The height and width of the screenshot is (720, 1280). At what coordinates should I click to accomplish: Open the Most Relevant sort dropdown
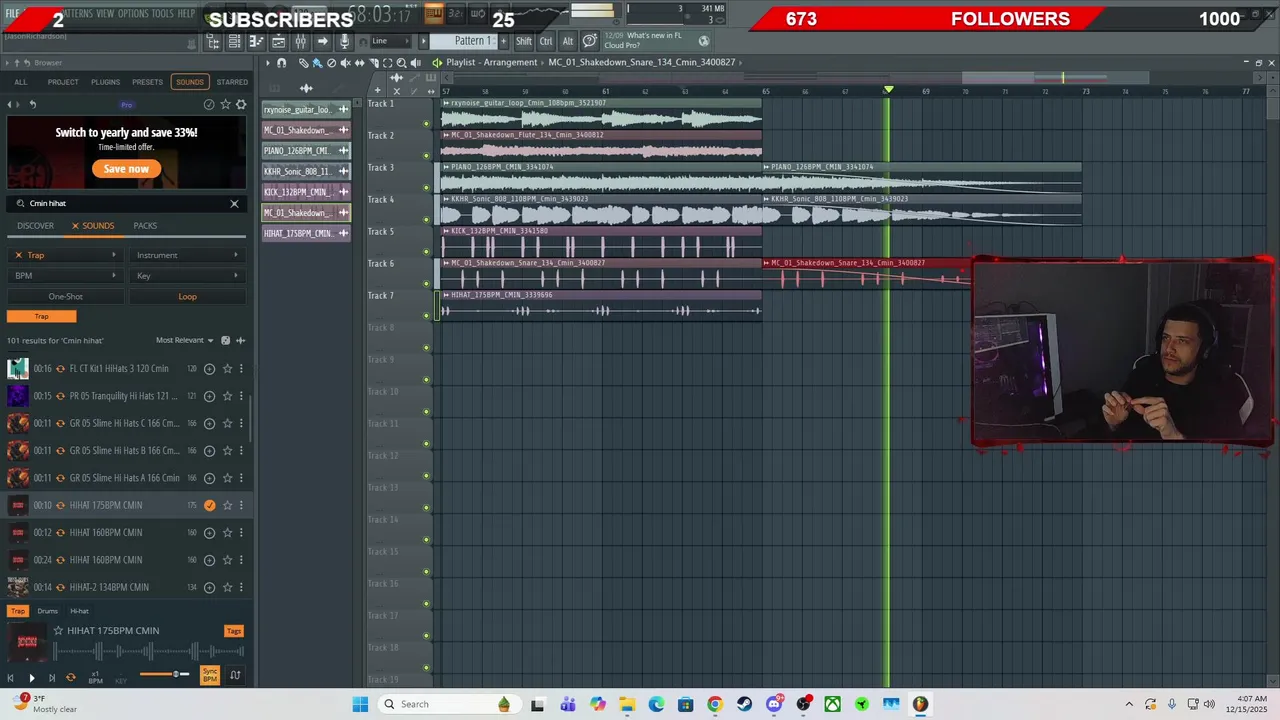(185, 340)
